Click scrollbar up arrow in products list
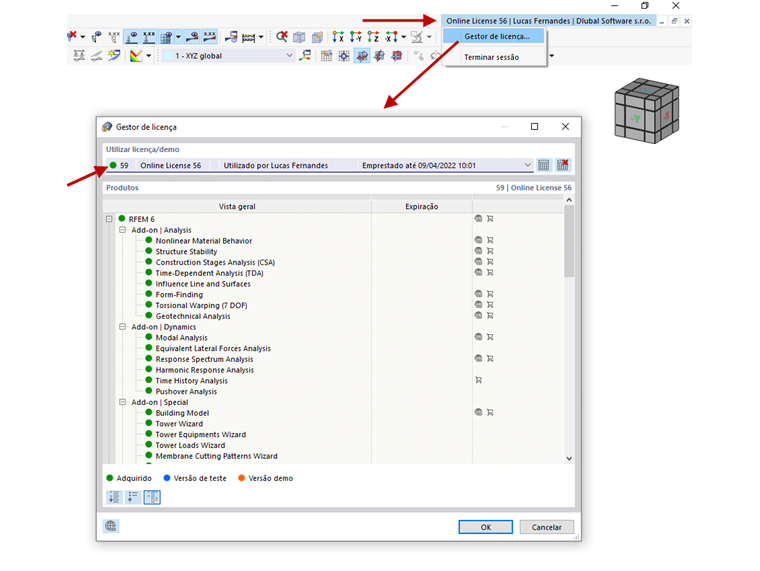Viewport: 760px width, 571px height. click(569, 200)
